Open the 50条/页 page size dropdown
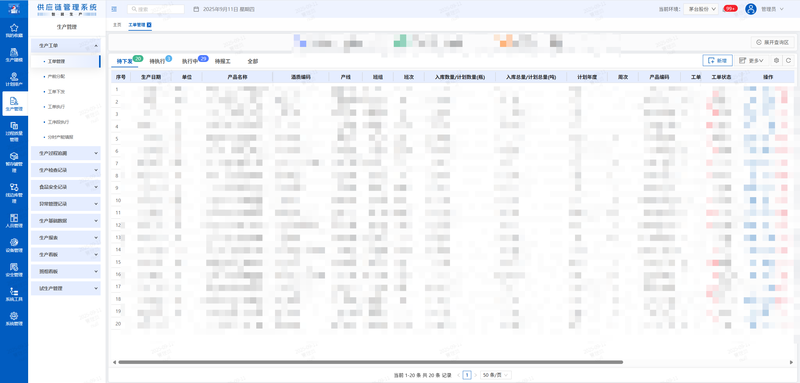This screenshot has width=800, height=383. click(496, 375)
